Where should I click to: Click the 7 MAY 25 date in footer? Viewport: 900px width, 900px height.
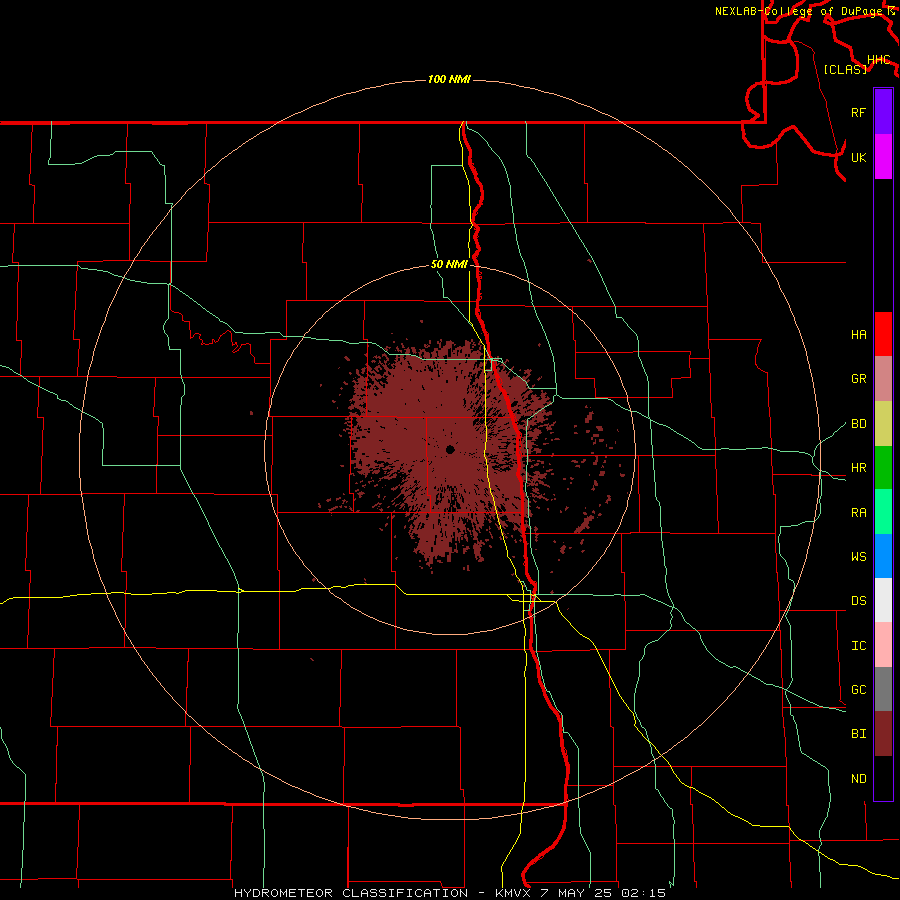(577, 893)
